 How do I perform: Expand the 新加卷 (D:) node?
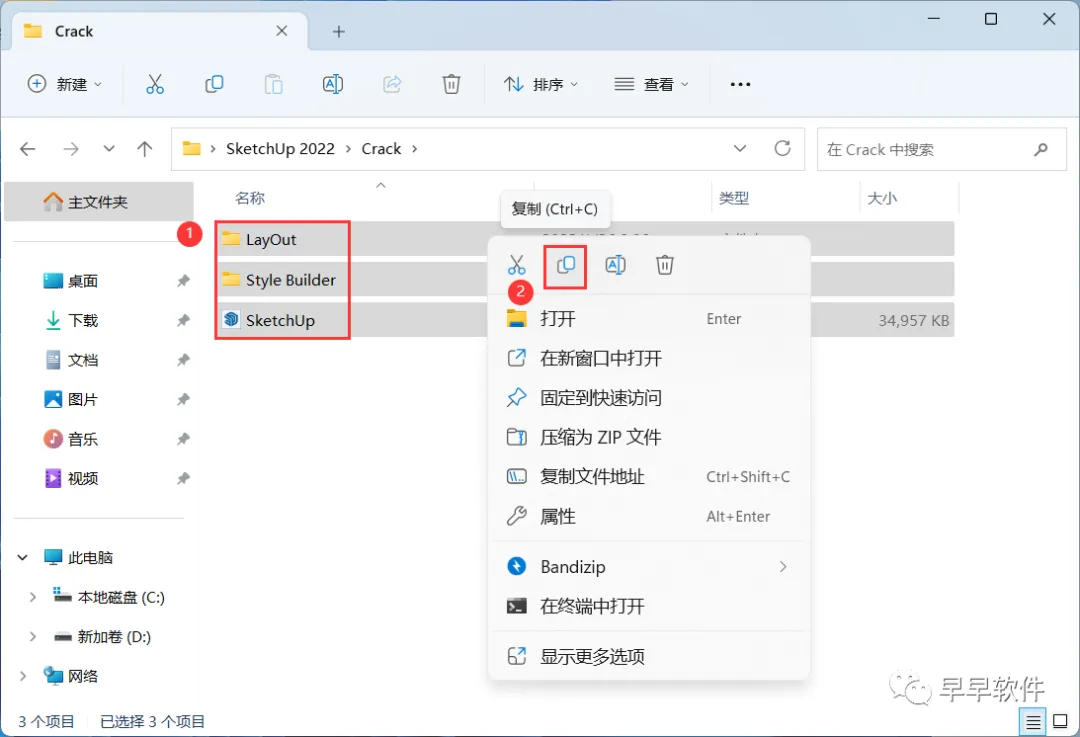coord(32,636)
